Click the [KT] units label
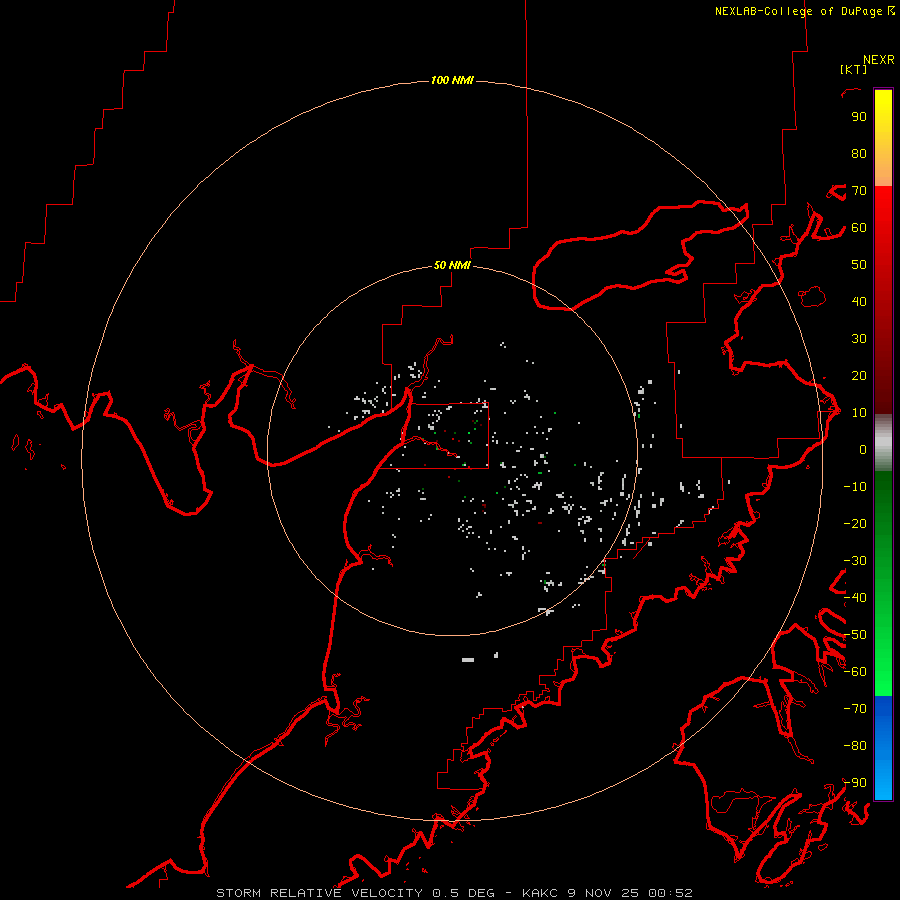This screenshot has width=900, height=900. click(853, 69)
